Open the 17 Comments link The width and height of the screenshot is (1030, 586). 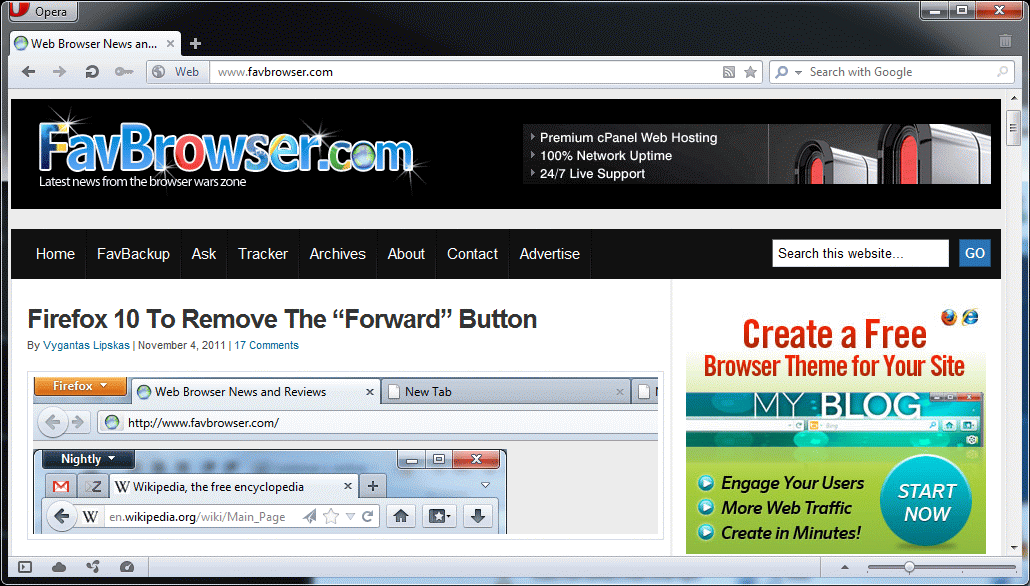[x=266, y=345]
